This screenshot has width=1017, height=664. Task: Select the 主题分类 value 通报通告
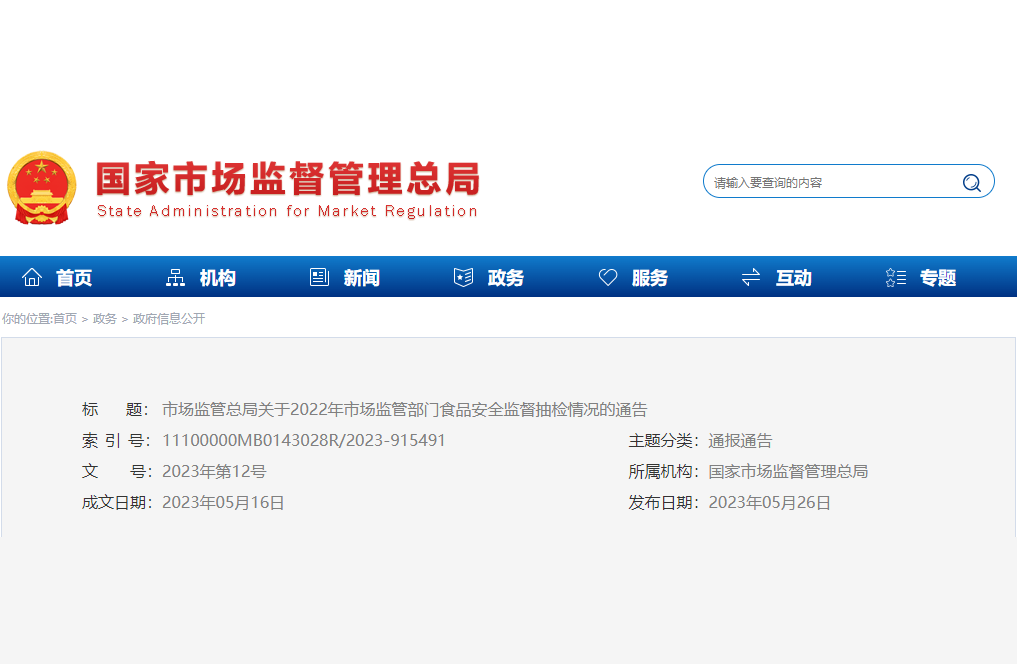click(x=740, y=441)
